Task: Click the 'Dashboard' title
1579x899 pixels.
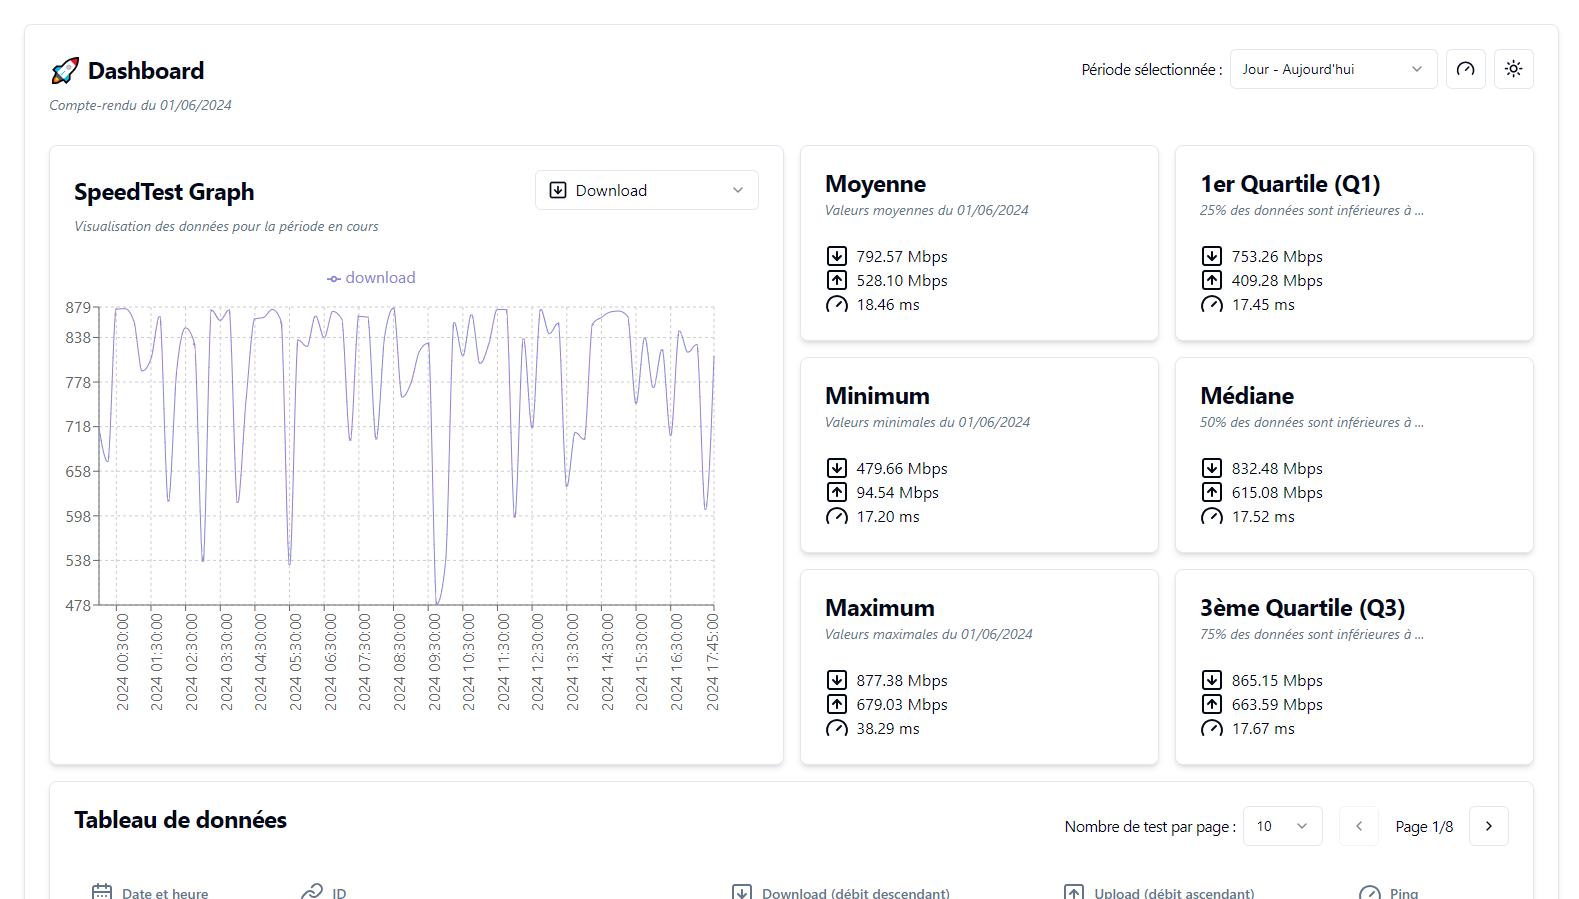Action: coord(146,71)
